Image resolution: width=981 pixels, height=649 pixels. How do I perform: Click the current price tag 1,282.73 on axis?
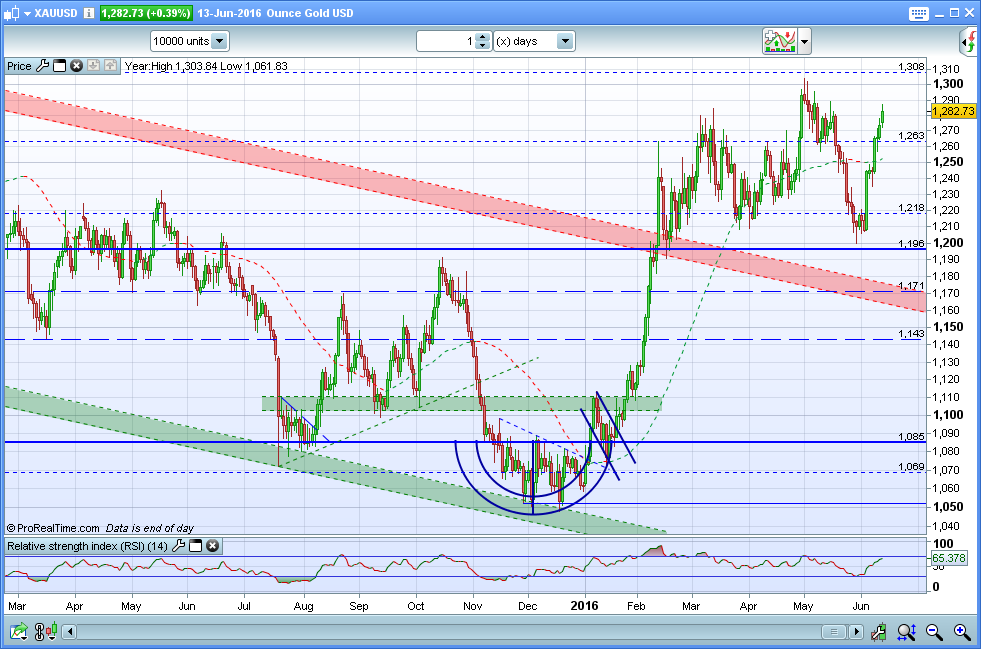(x=953, y=111)
